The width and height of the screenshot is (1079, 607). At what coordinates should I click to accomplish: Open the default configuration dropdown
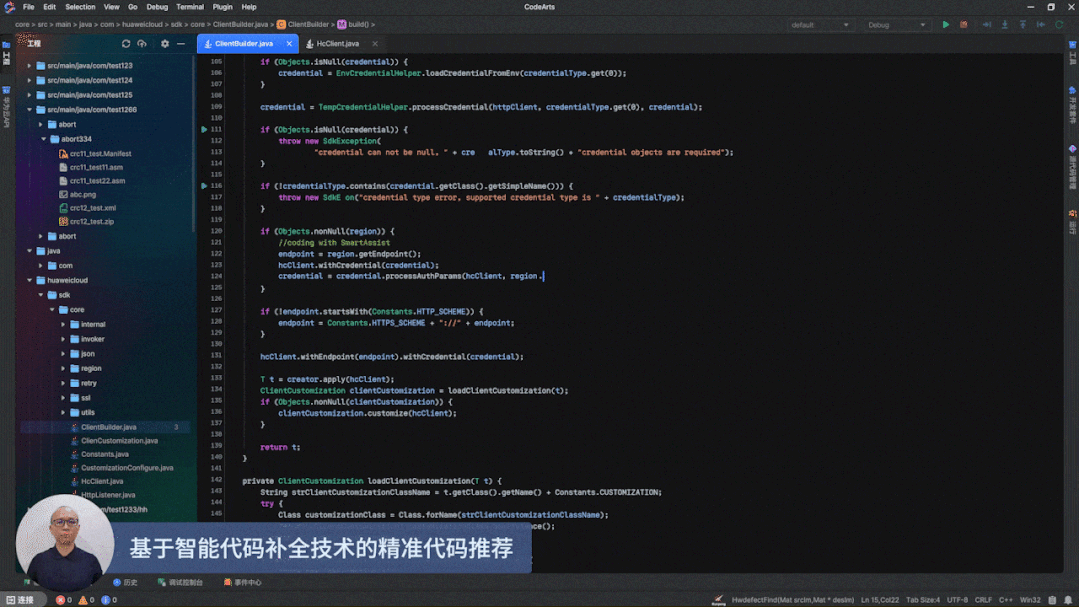tap(819, 25)
